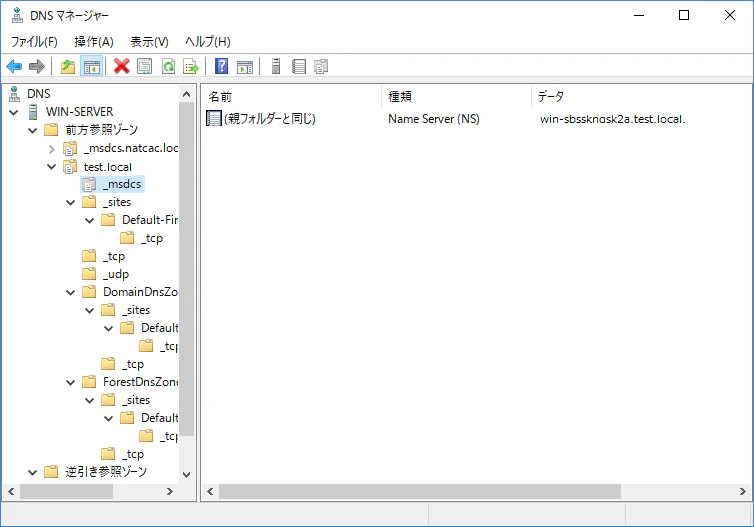Click list pane horizontal scroll right arrow

click(742, 491)
